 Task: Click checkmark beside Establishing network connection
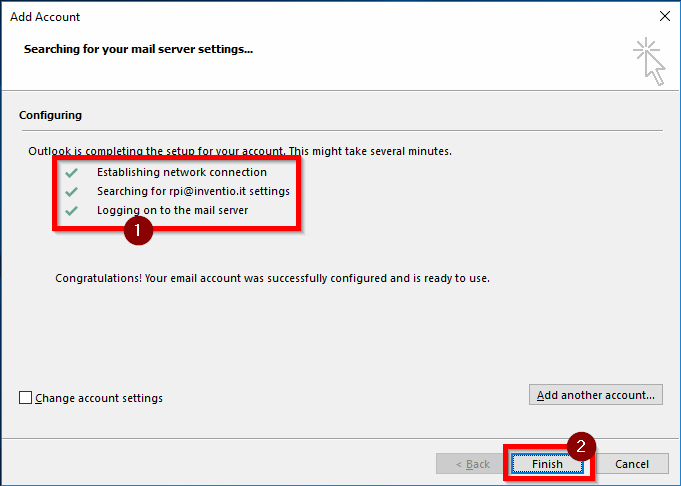pos(70,172)
